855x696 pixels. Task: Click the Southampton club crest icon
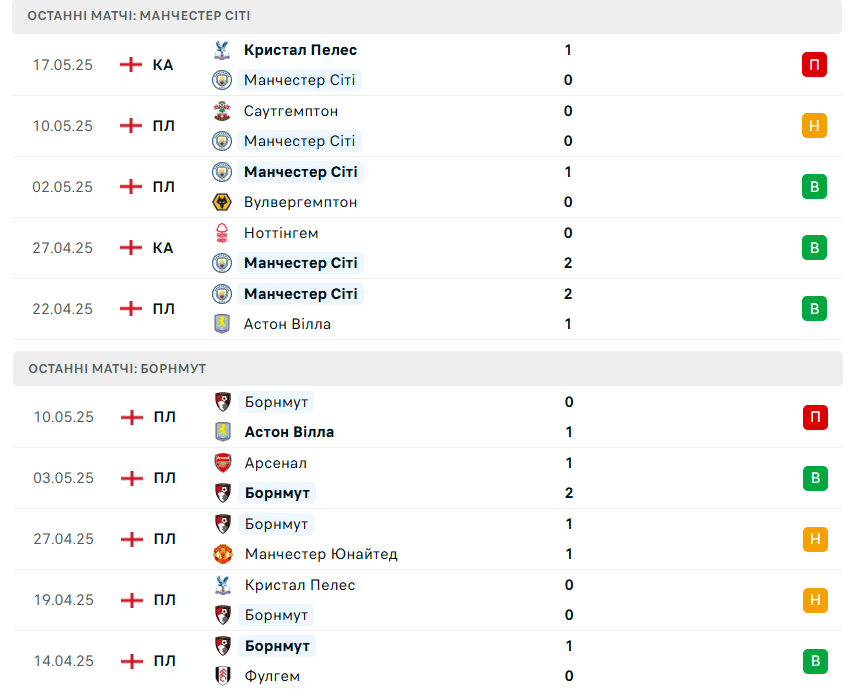point(221,111)
